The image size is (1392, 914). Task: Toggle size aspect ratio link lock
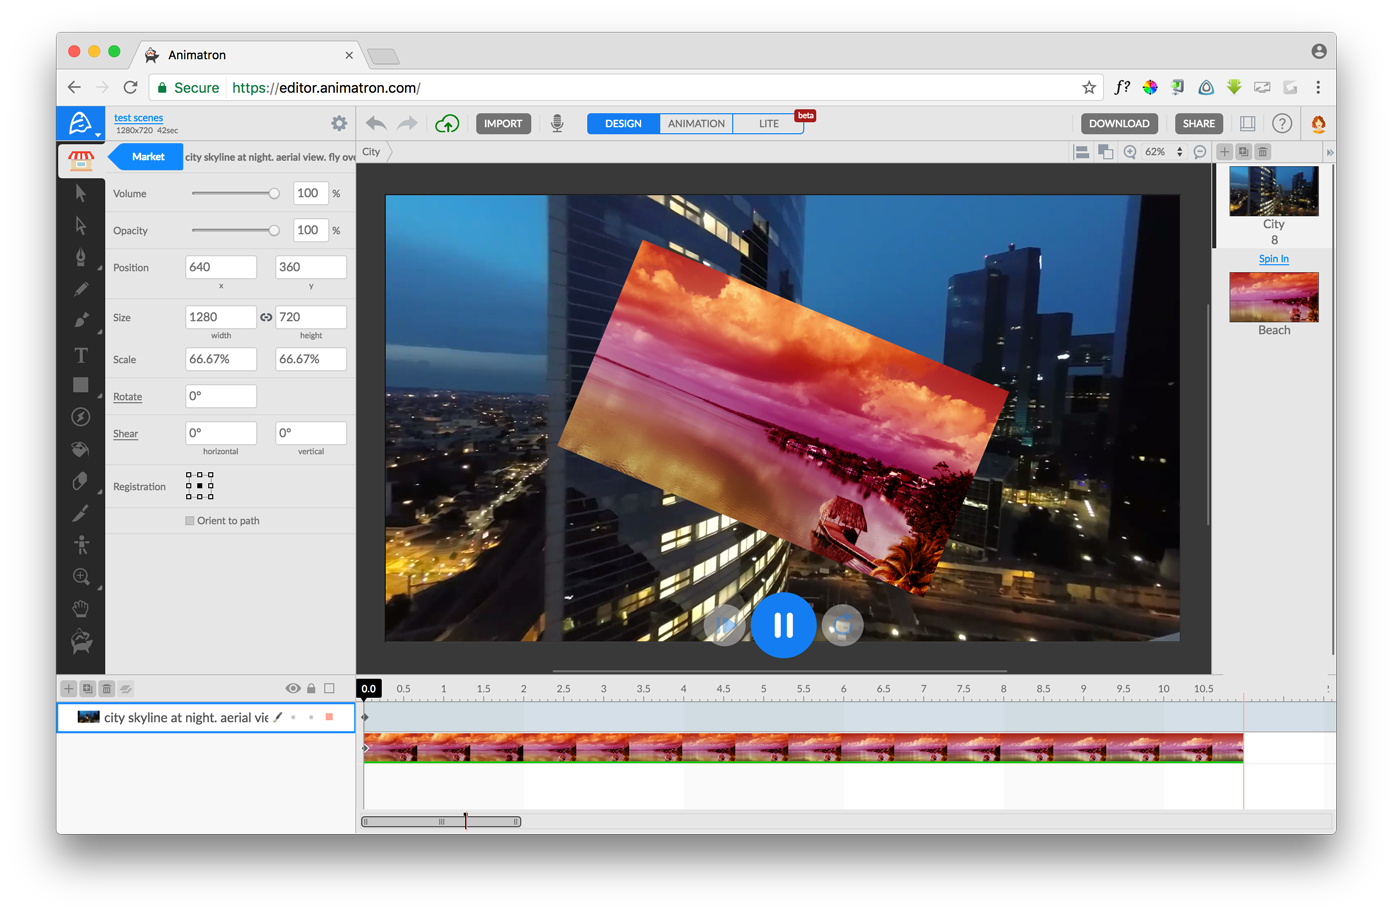click(x=266, y=317)
